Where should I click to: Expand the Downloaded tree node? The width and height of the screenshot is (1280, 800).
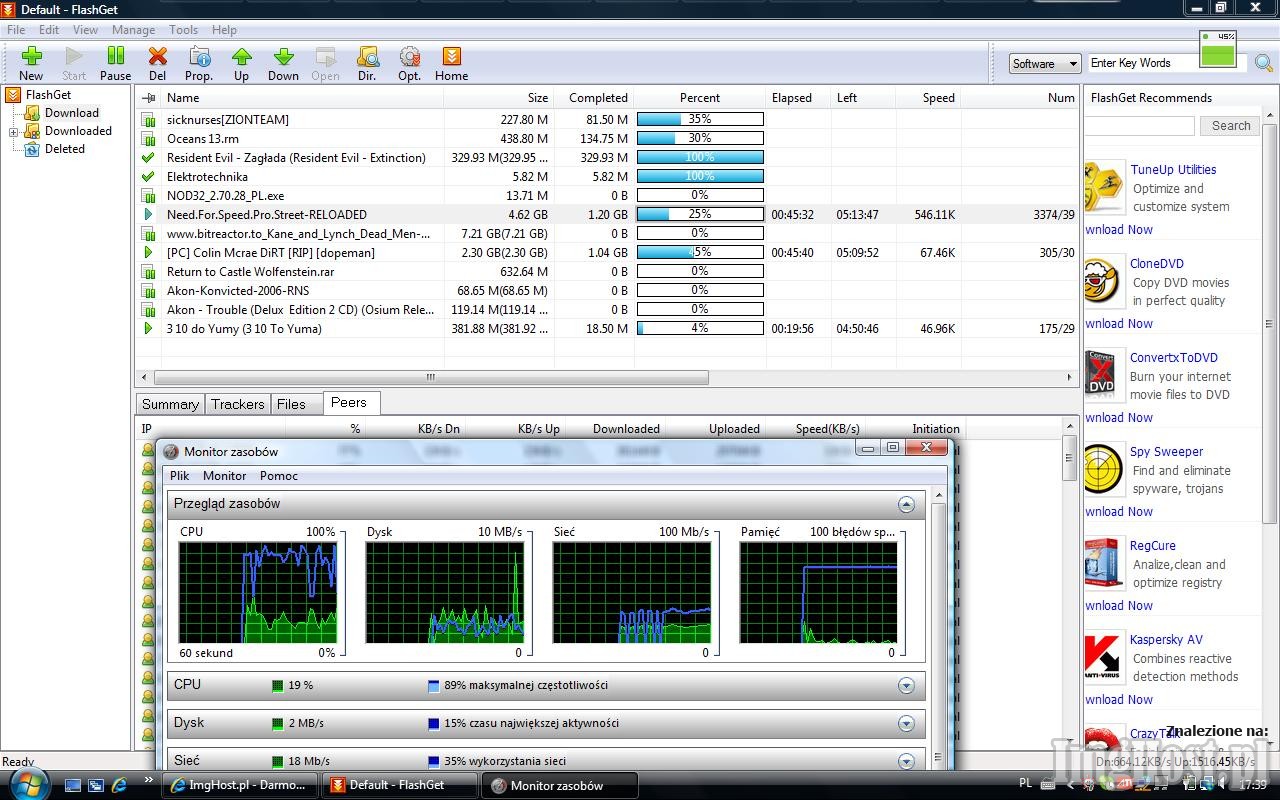click(14, 132)
